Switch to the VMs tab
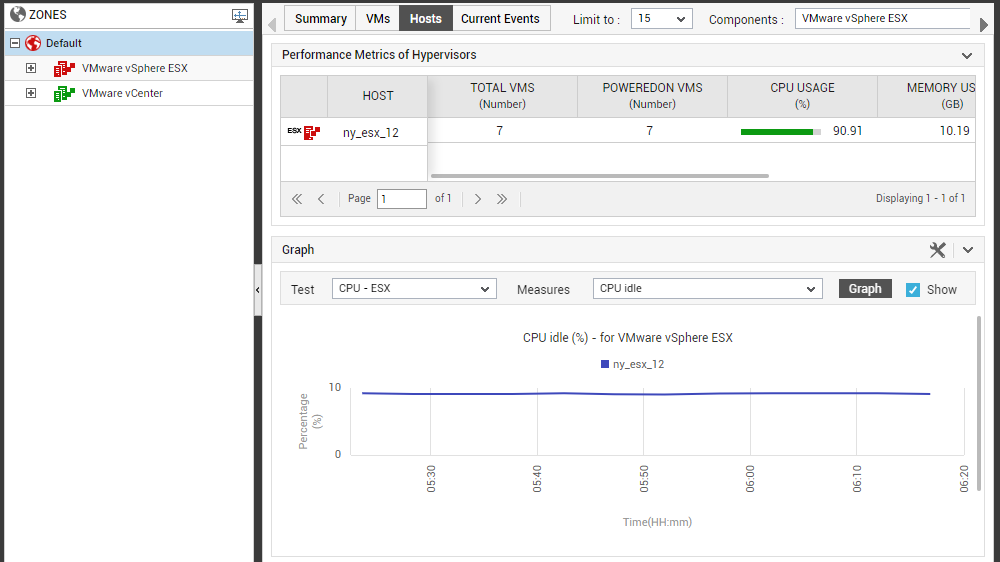Screen dimensions: 1000x562 (378, 18)
